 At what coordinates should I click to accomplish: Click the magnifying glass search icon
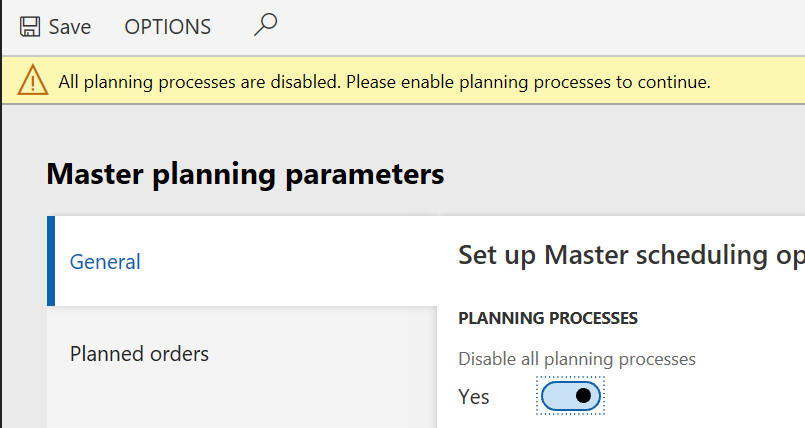pos(265,25)
